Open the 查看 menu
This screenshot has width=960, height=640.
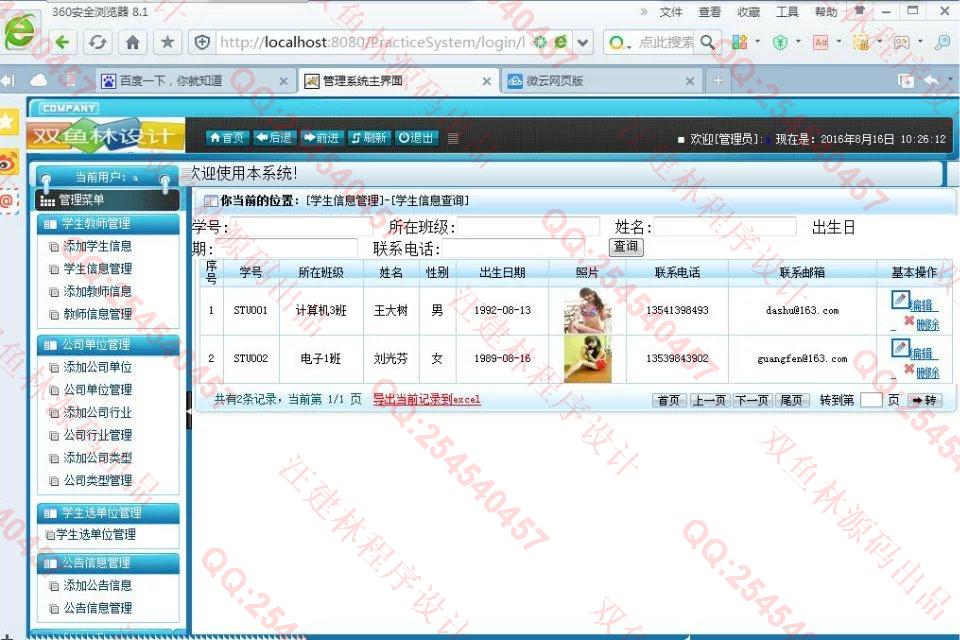pyautogui.click(x=710, y=12)
